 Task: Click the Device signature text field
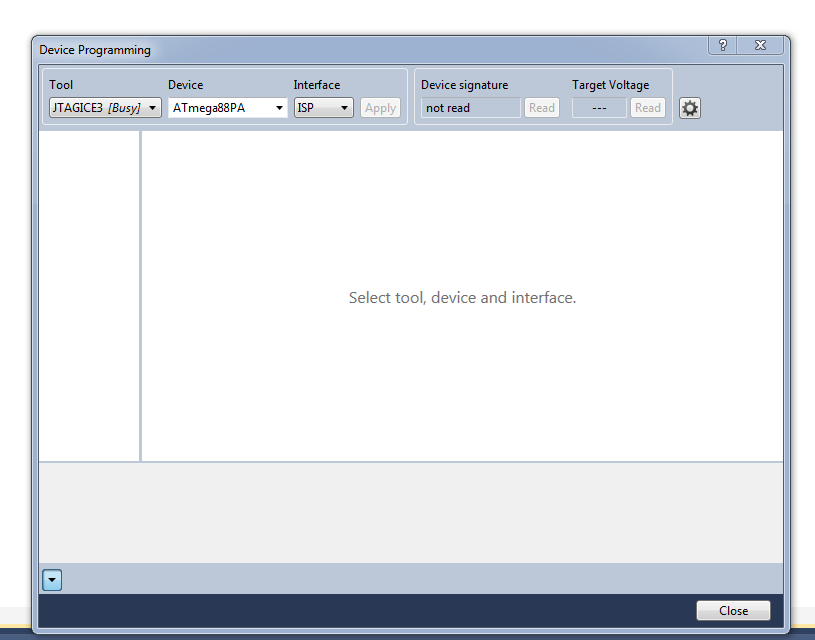(x=470, y=107)
